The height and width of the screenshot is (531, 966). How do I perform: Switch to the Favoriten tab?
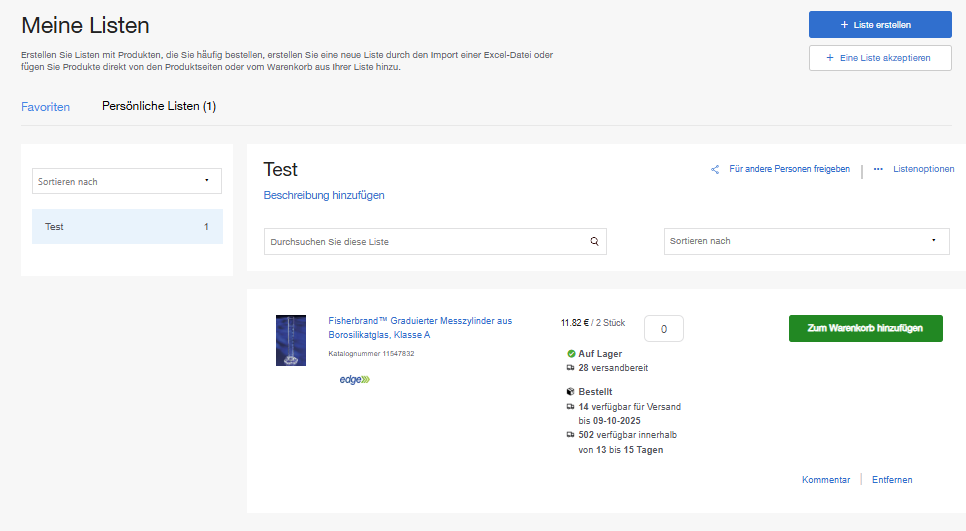pos(46,106)
